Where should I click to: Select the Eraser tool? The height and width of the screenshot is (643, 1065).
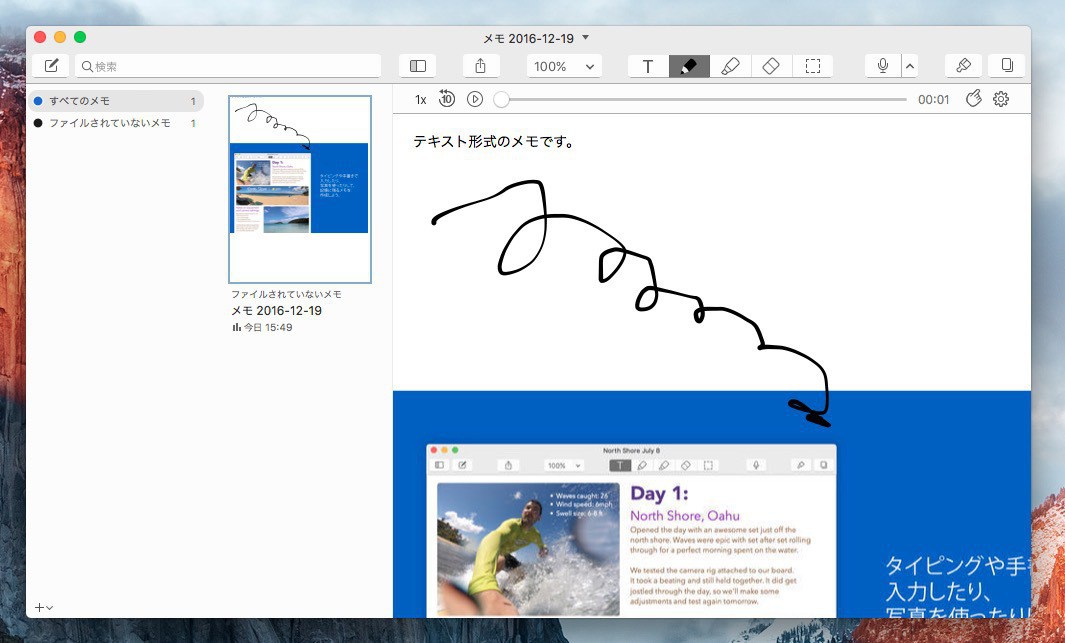click(x=771, y=66)
